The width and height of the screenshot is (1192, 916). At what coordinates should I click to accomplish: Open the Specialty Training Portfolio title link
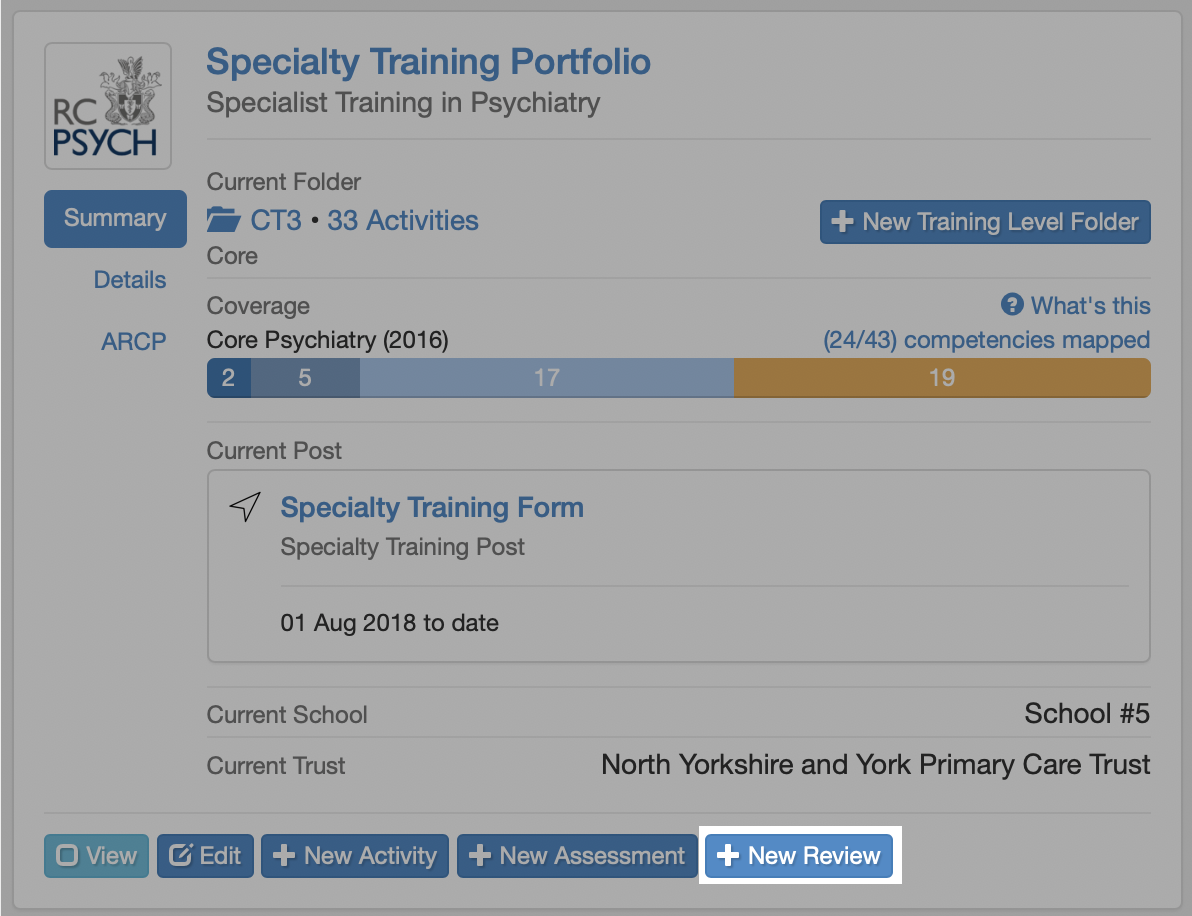(x=428, y=62)
